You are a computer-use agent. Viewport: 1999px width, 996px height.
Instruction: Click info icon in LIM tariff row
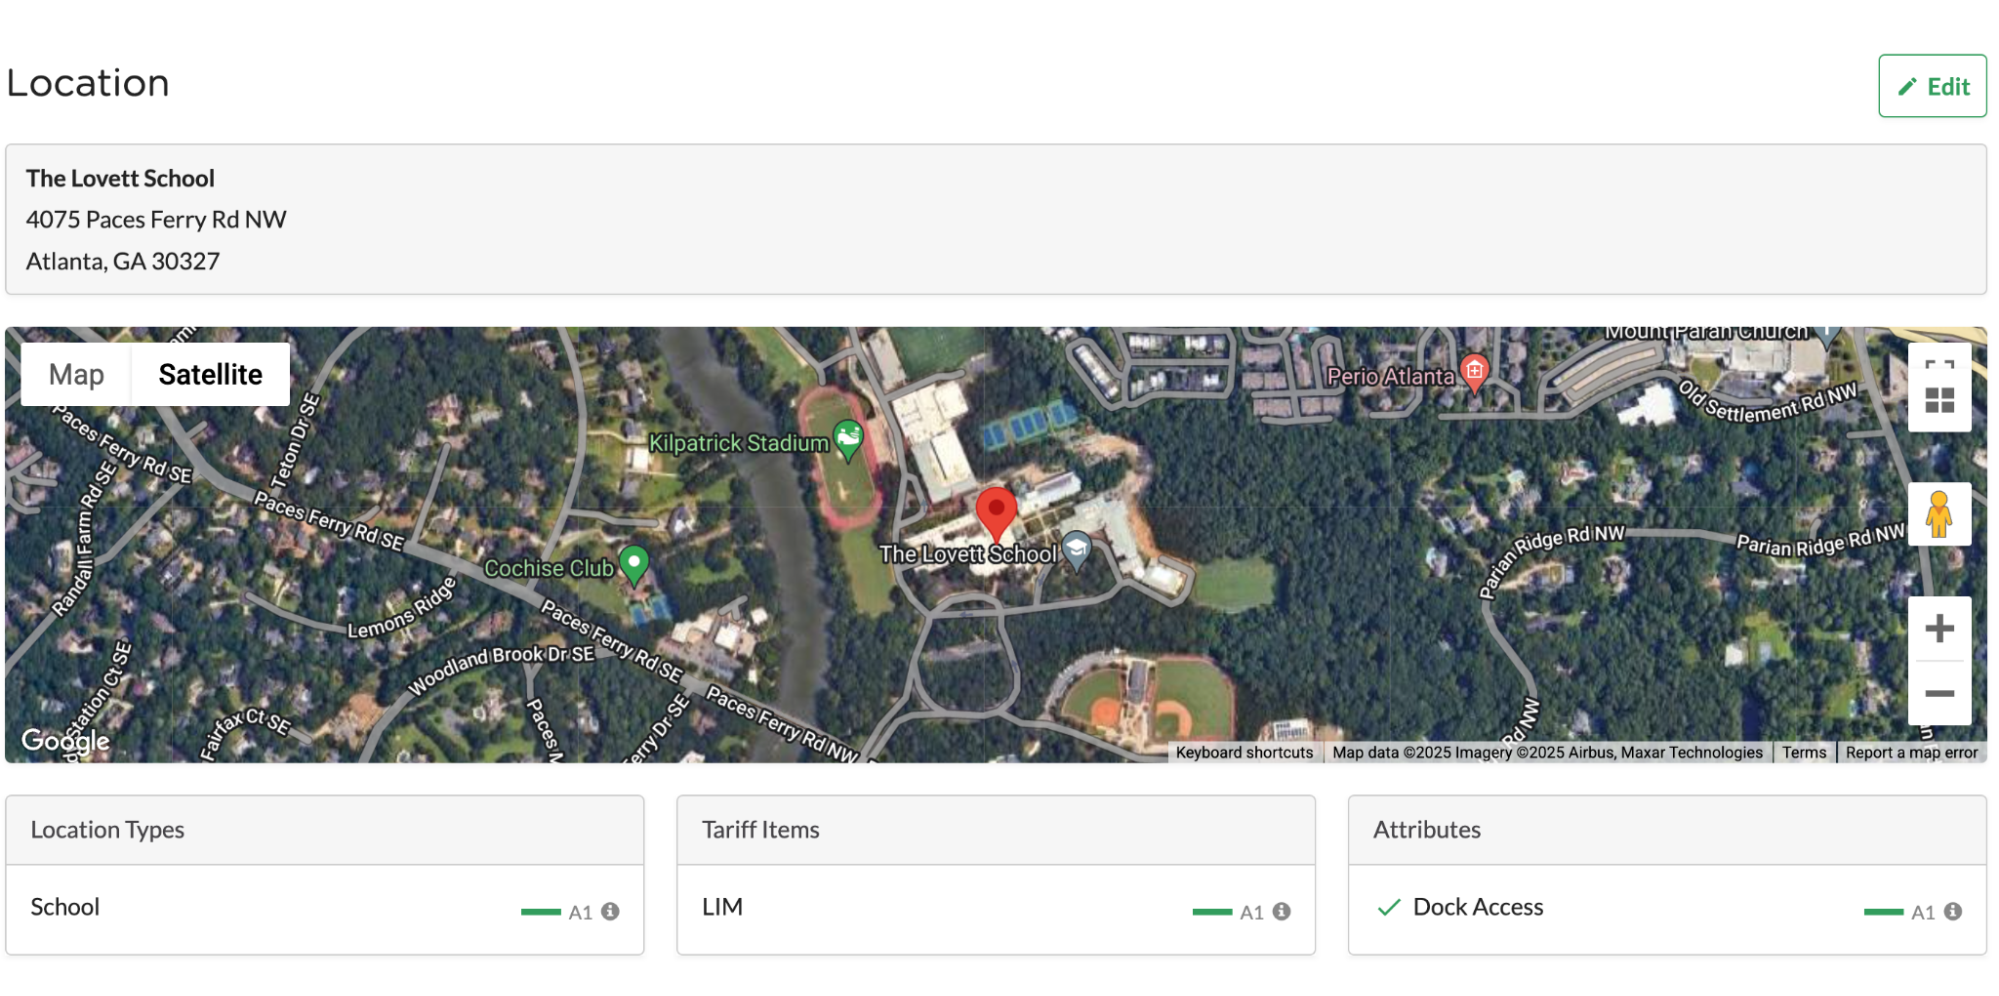[x=1281, y=911]
